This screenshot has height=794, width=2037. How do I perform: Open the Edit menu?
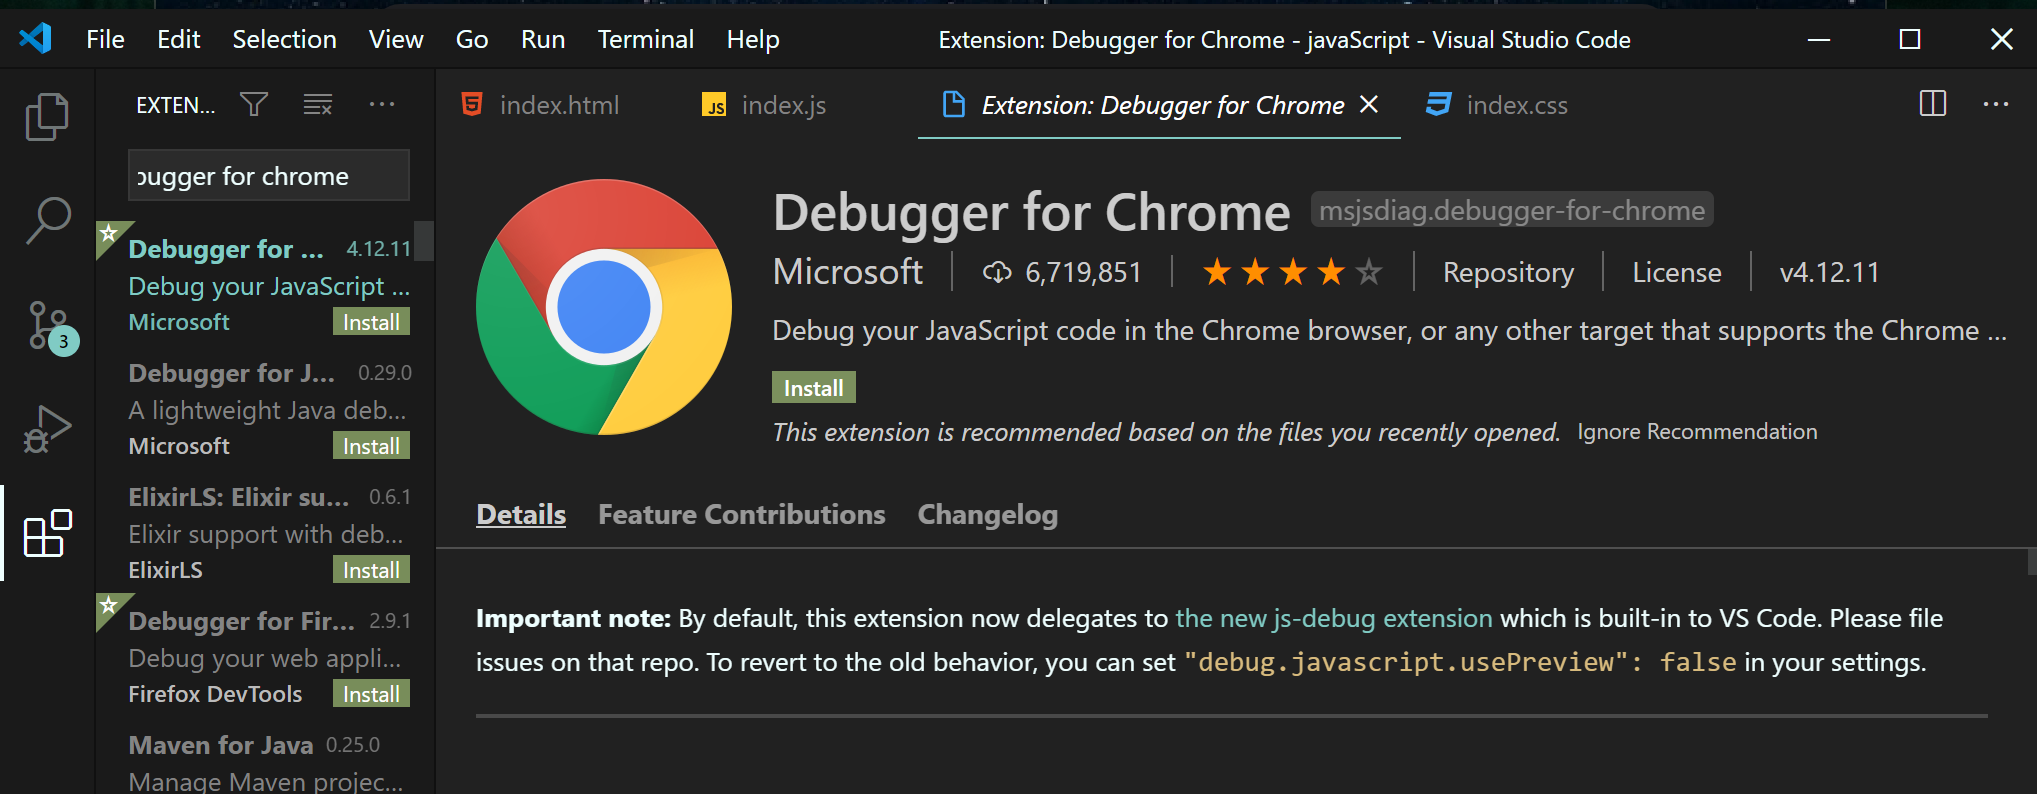coord(179,39)
